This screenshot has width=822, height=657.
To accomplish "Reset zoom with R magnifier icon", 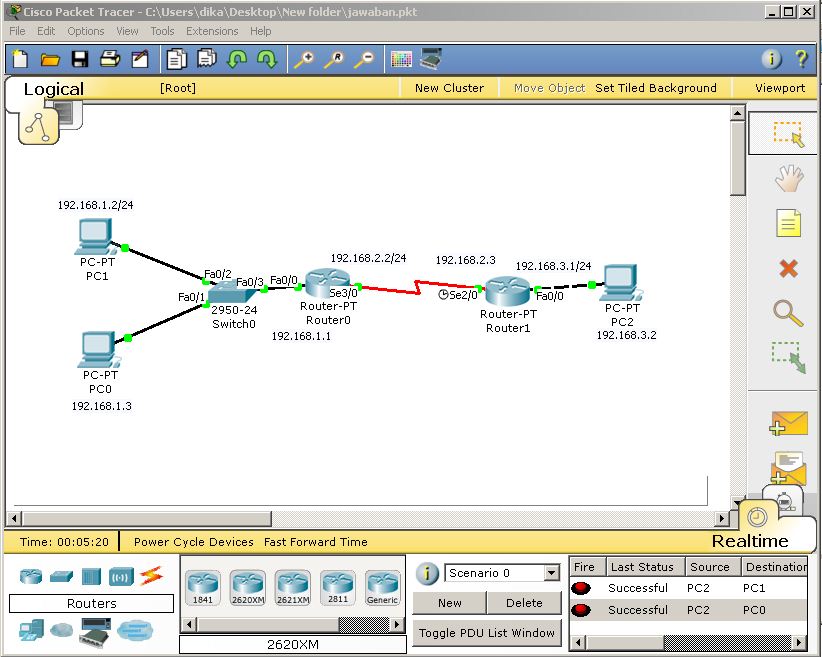I will pyautogui.click(x=333, y=59).
